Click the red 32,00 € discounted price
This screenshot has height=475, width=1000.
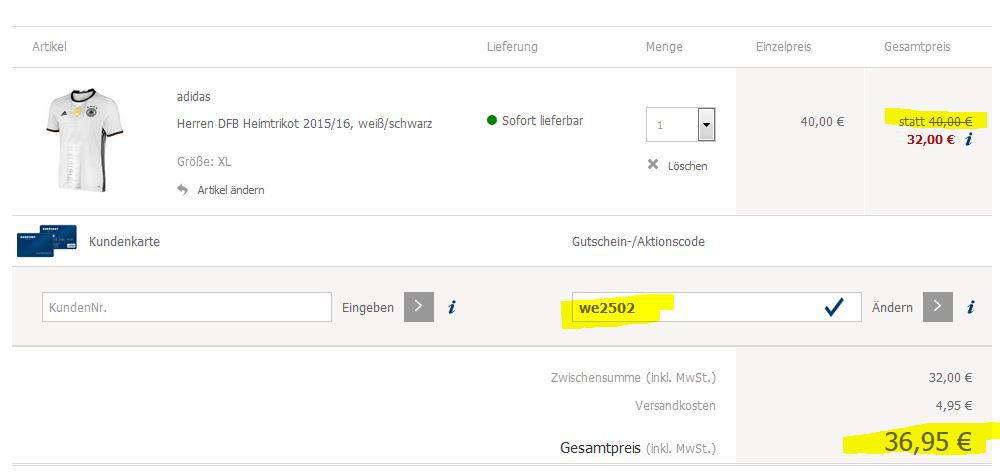pos(930,140)
